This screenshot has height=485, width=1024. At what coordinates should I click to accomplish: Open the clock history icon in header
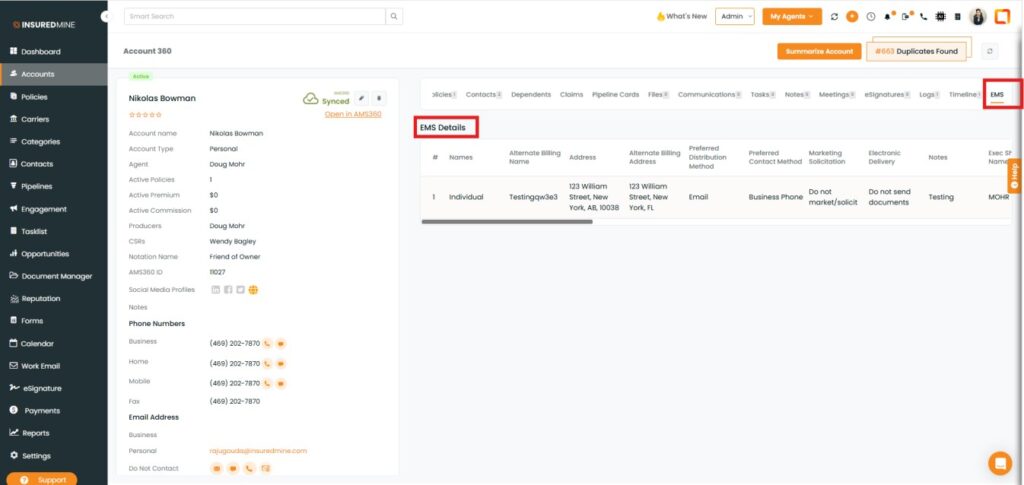point(870,17)
